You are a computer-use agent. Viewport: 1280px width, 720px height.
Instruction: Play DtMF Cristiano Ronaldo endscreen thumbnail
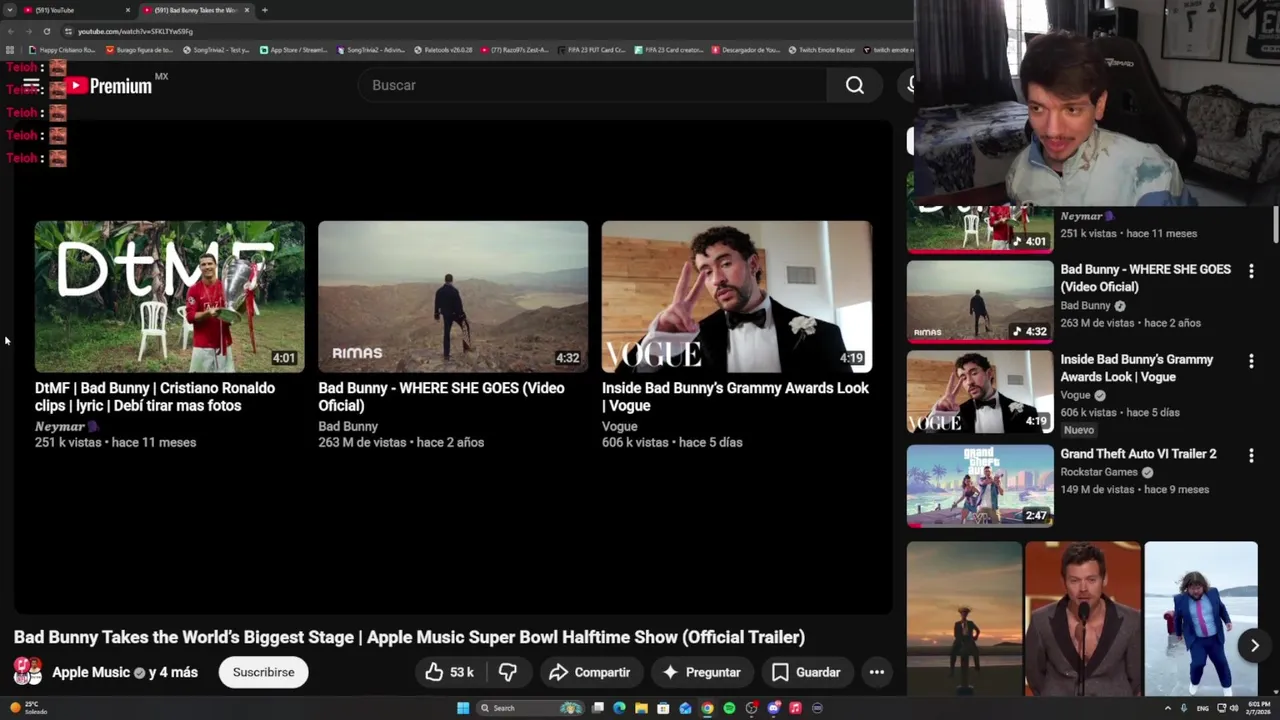tap(170, 297)
